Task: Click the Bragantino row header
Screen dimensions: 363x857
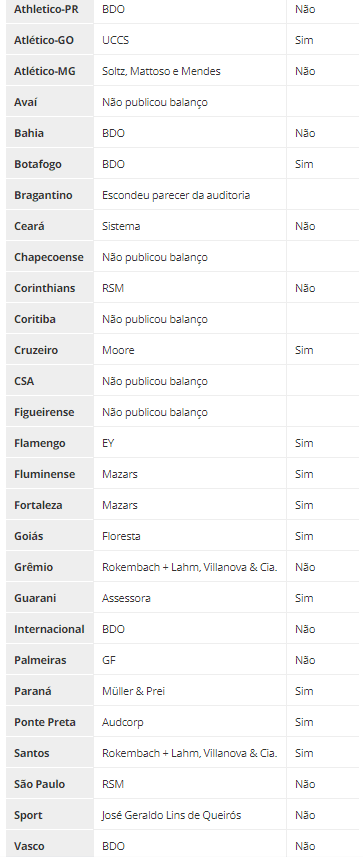Action: coord(50,195)
